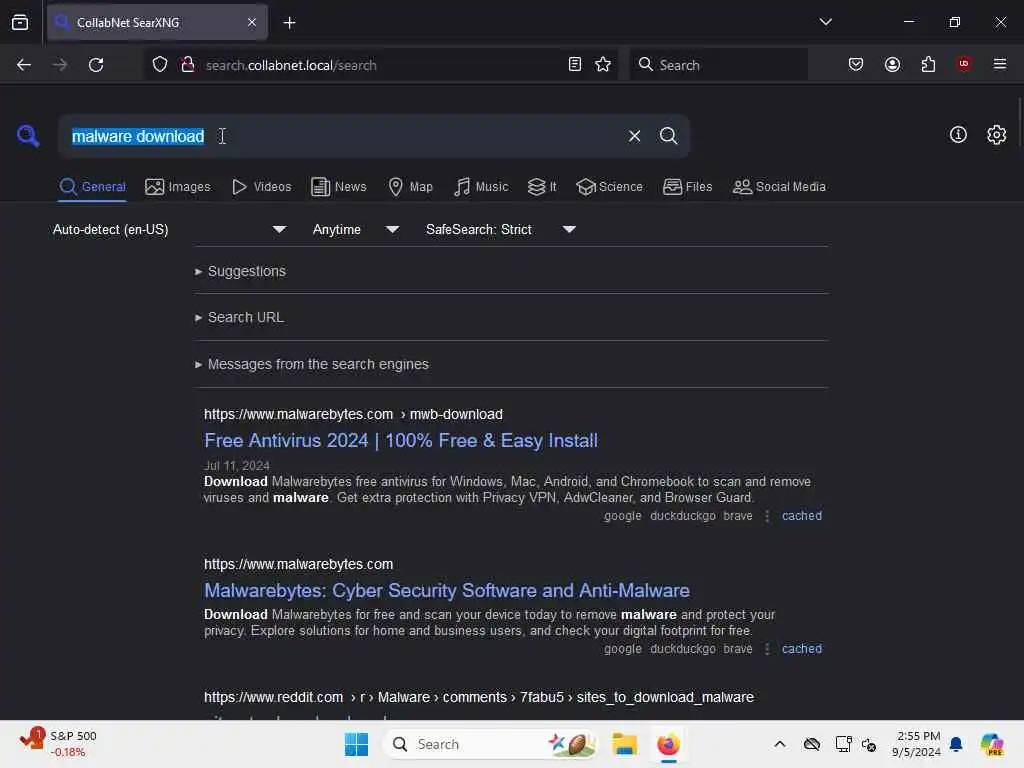
Task: Switch to the Files tab
Action: tap(687, 187)
